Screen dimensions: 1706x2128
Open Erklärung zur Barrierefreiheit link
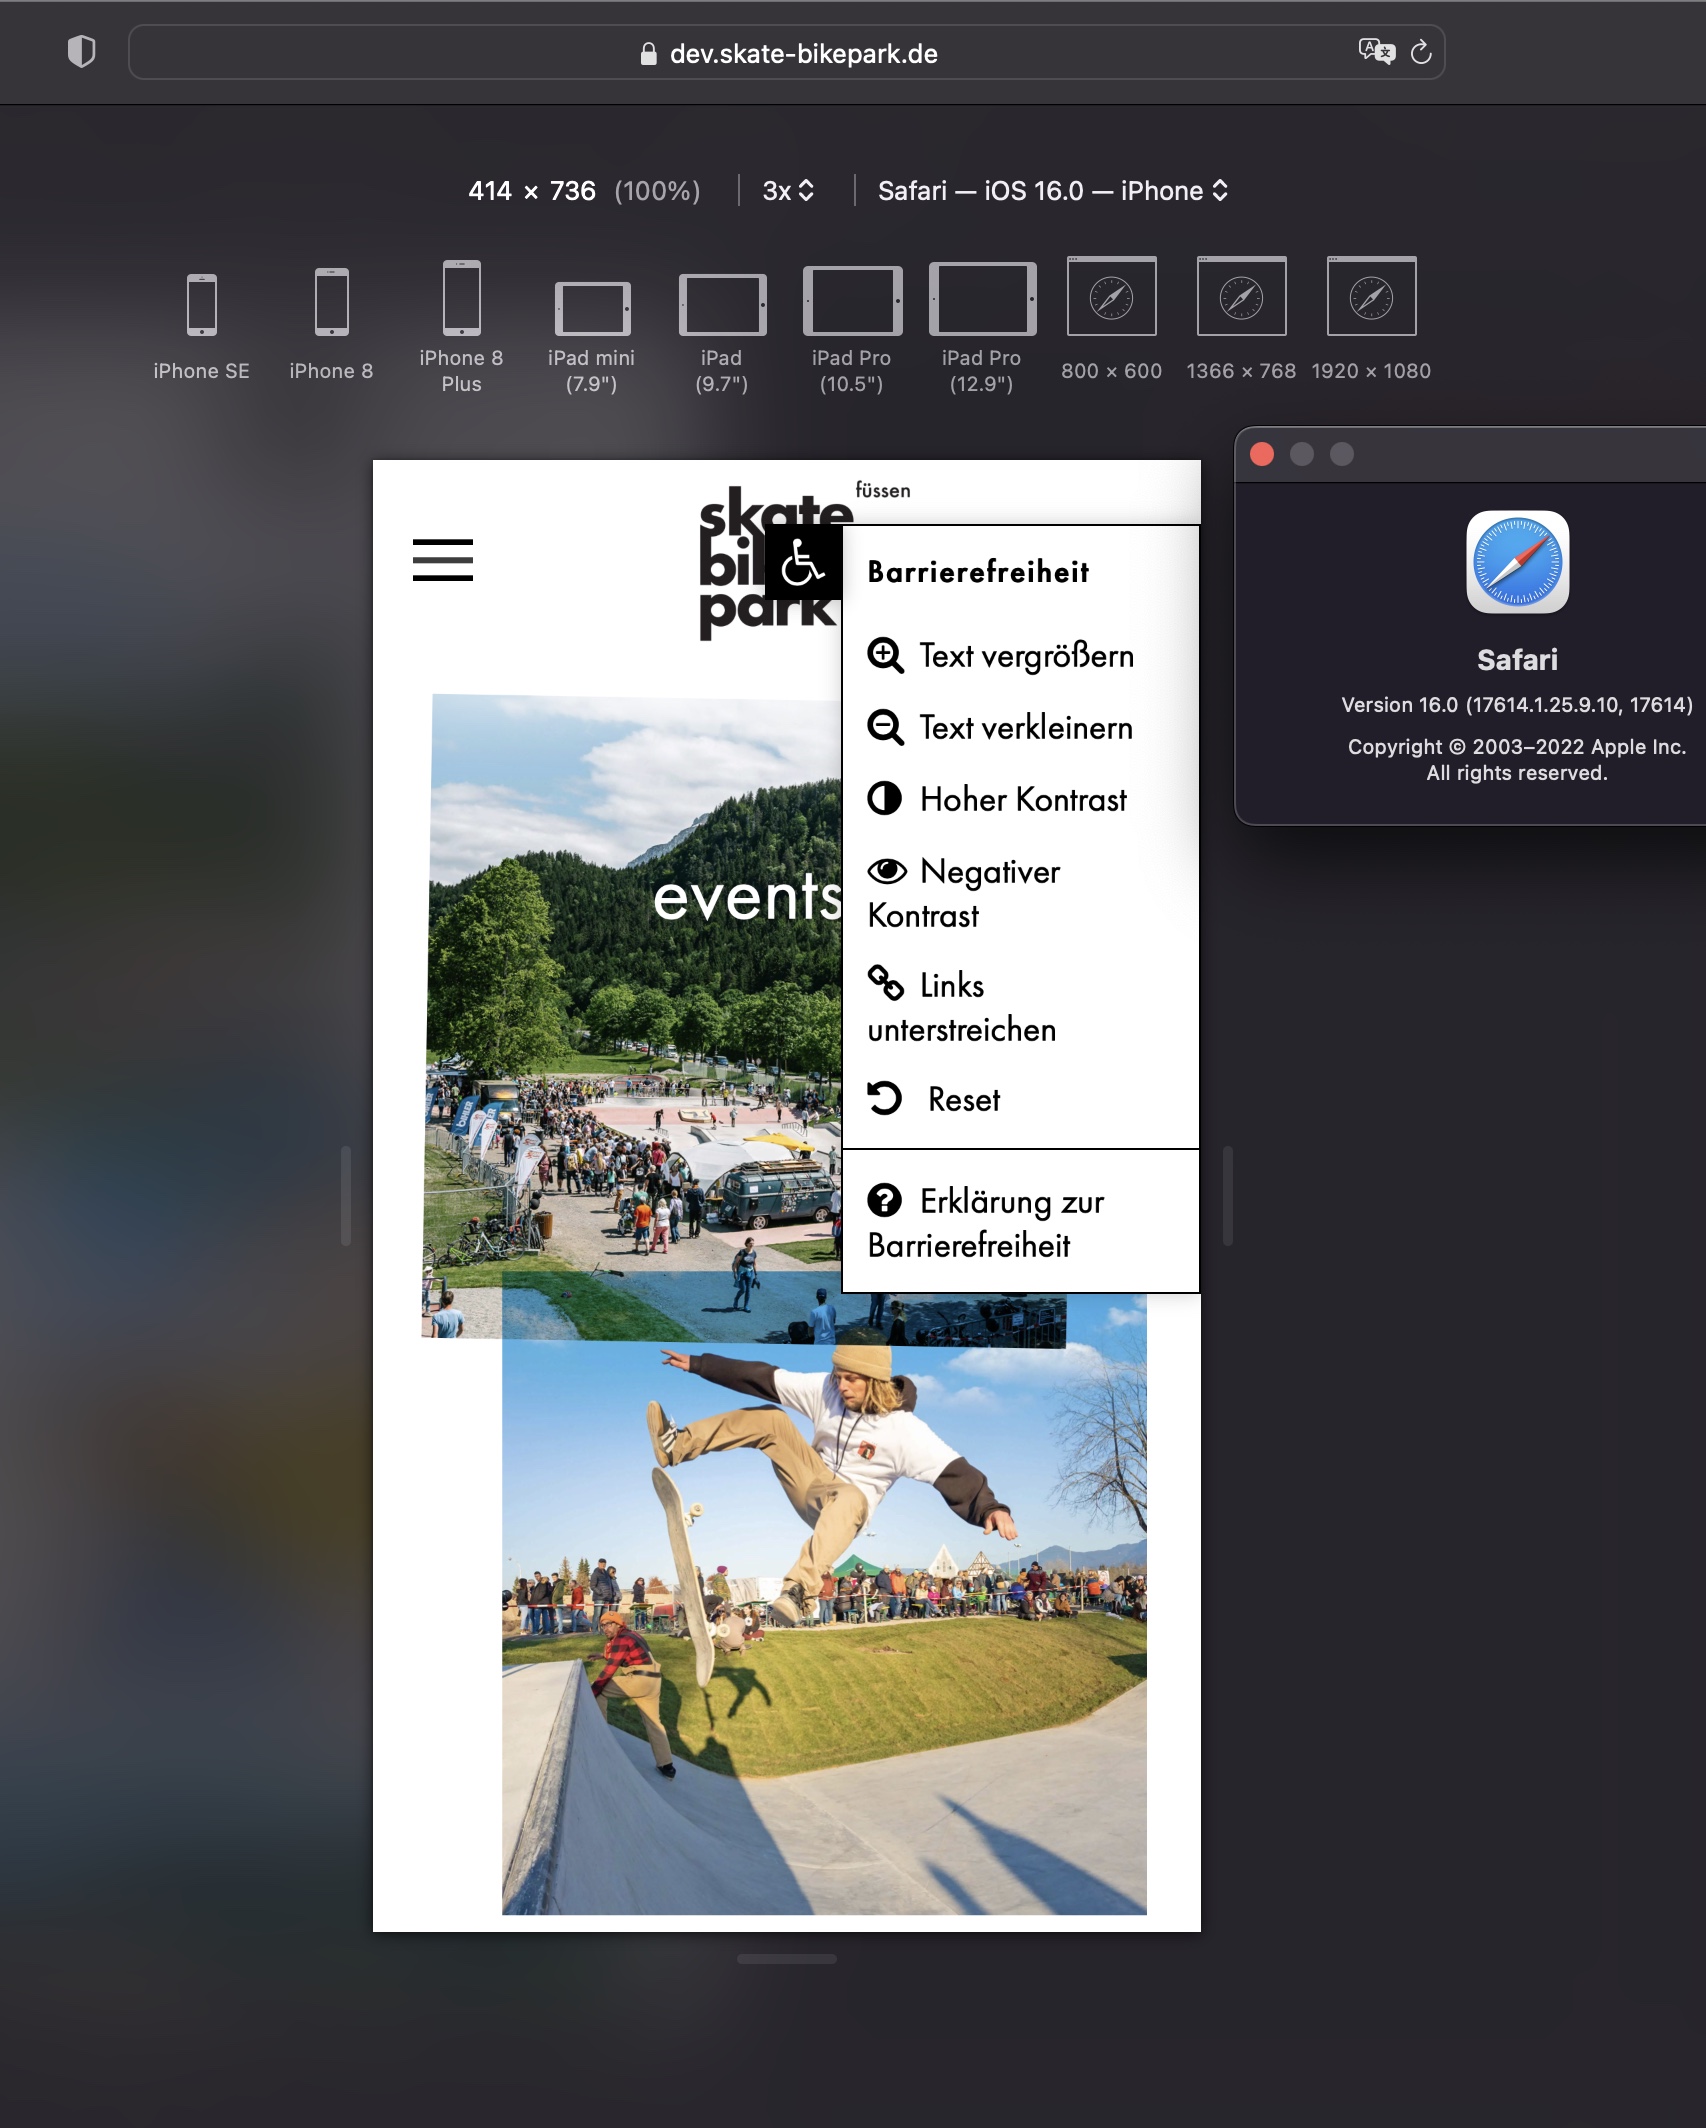tap(986, 1223)
